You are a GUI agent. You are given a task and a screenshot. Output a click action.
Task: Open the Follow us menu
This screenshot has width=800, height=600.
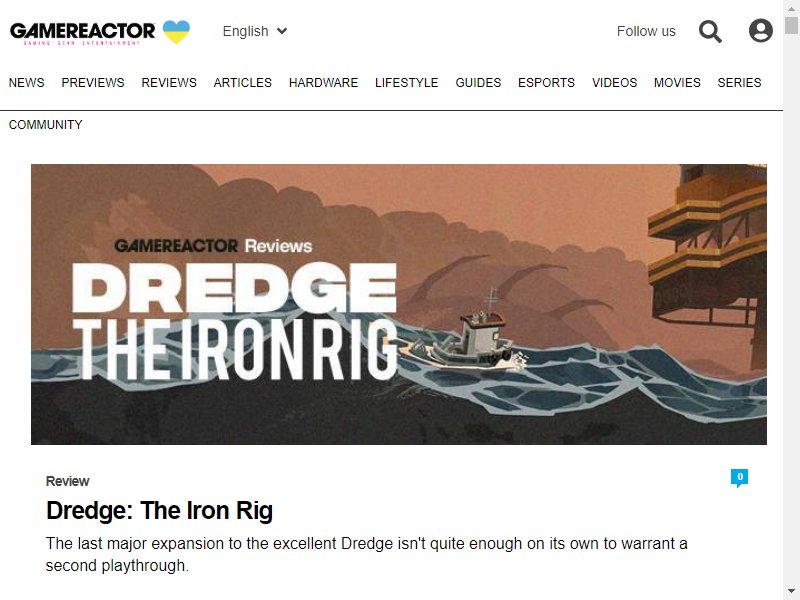pos(646,31)
